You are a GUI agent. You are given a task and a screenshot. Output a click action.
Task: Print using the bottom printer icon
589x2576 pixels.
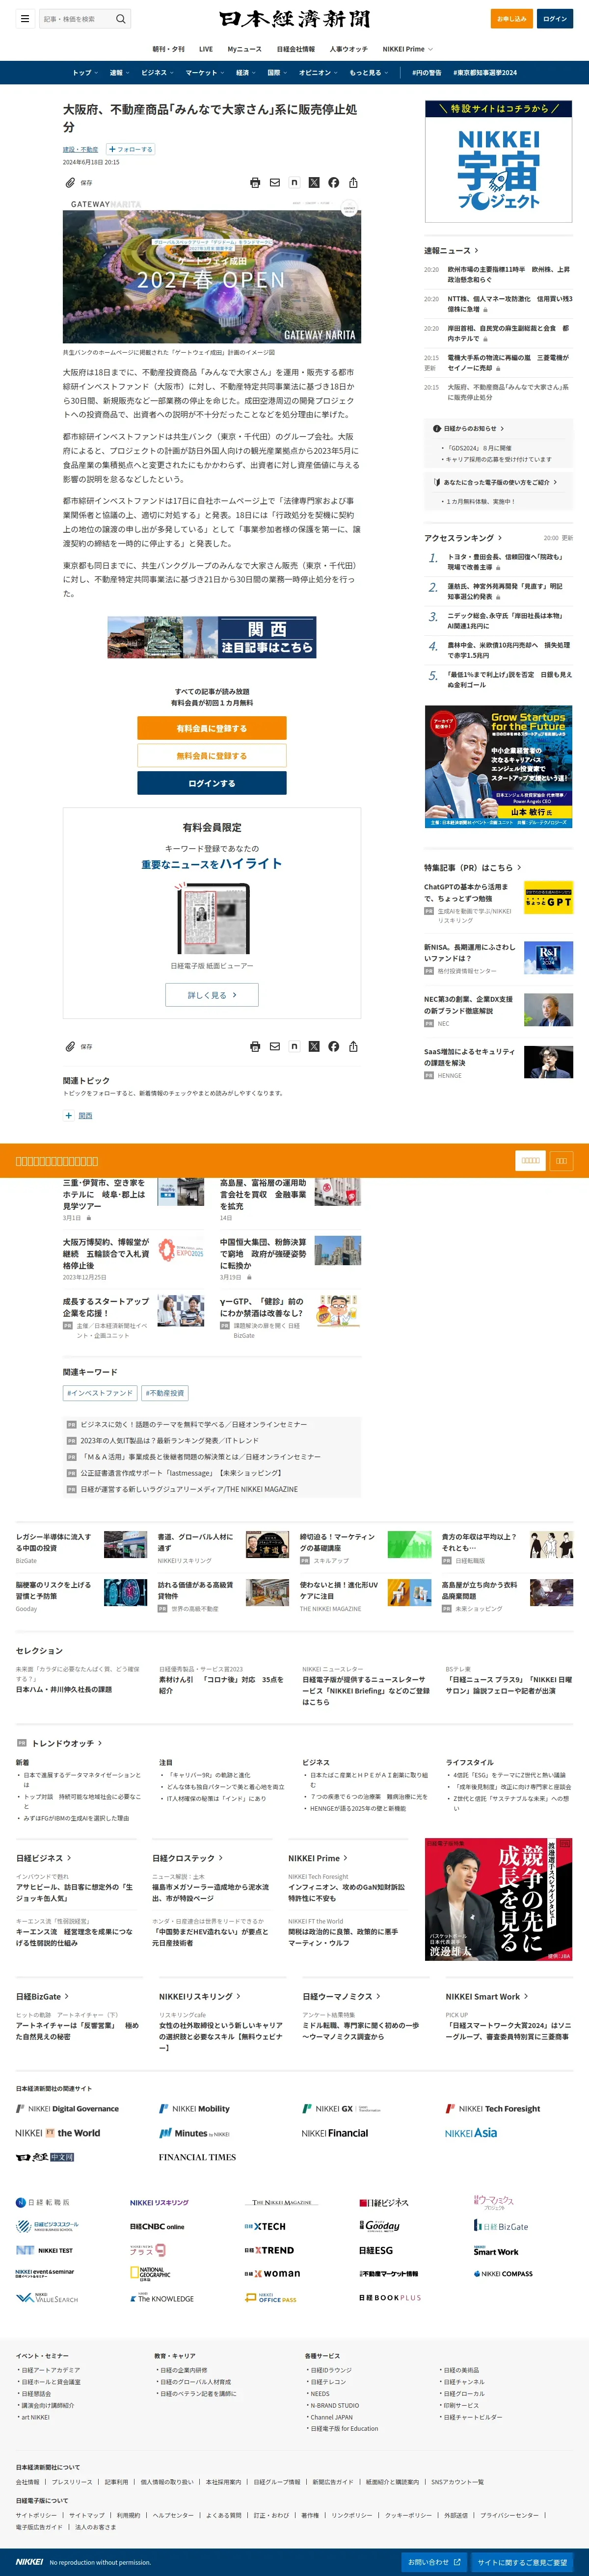coord(255,1046)
